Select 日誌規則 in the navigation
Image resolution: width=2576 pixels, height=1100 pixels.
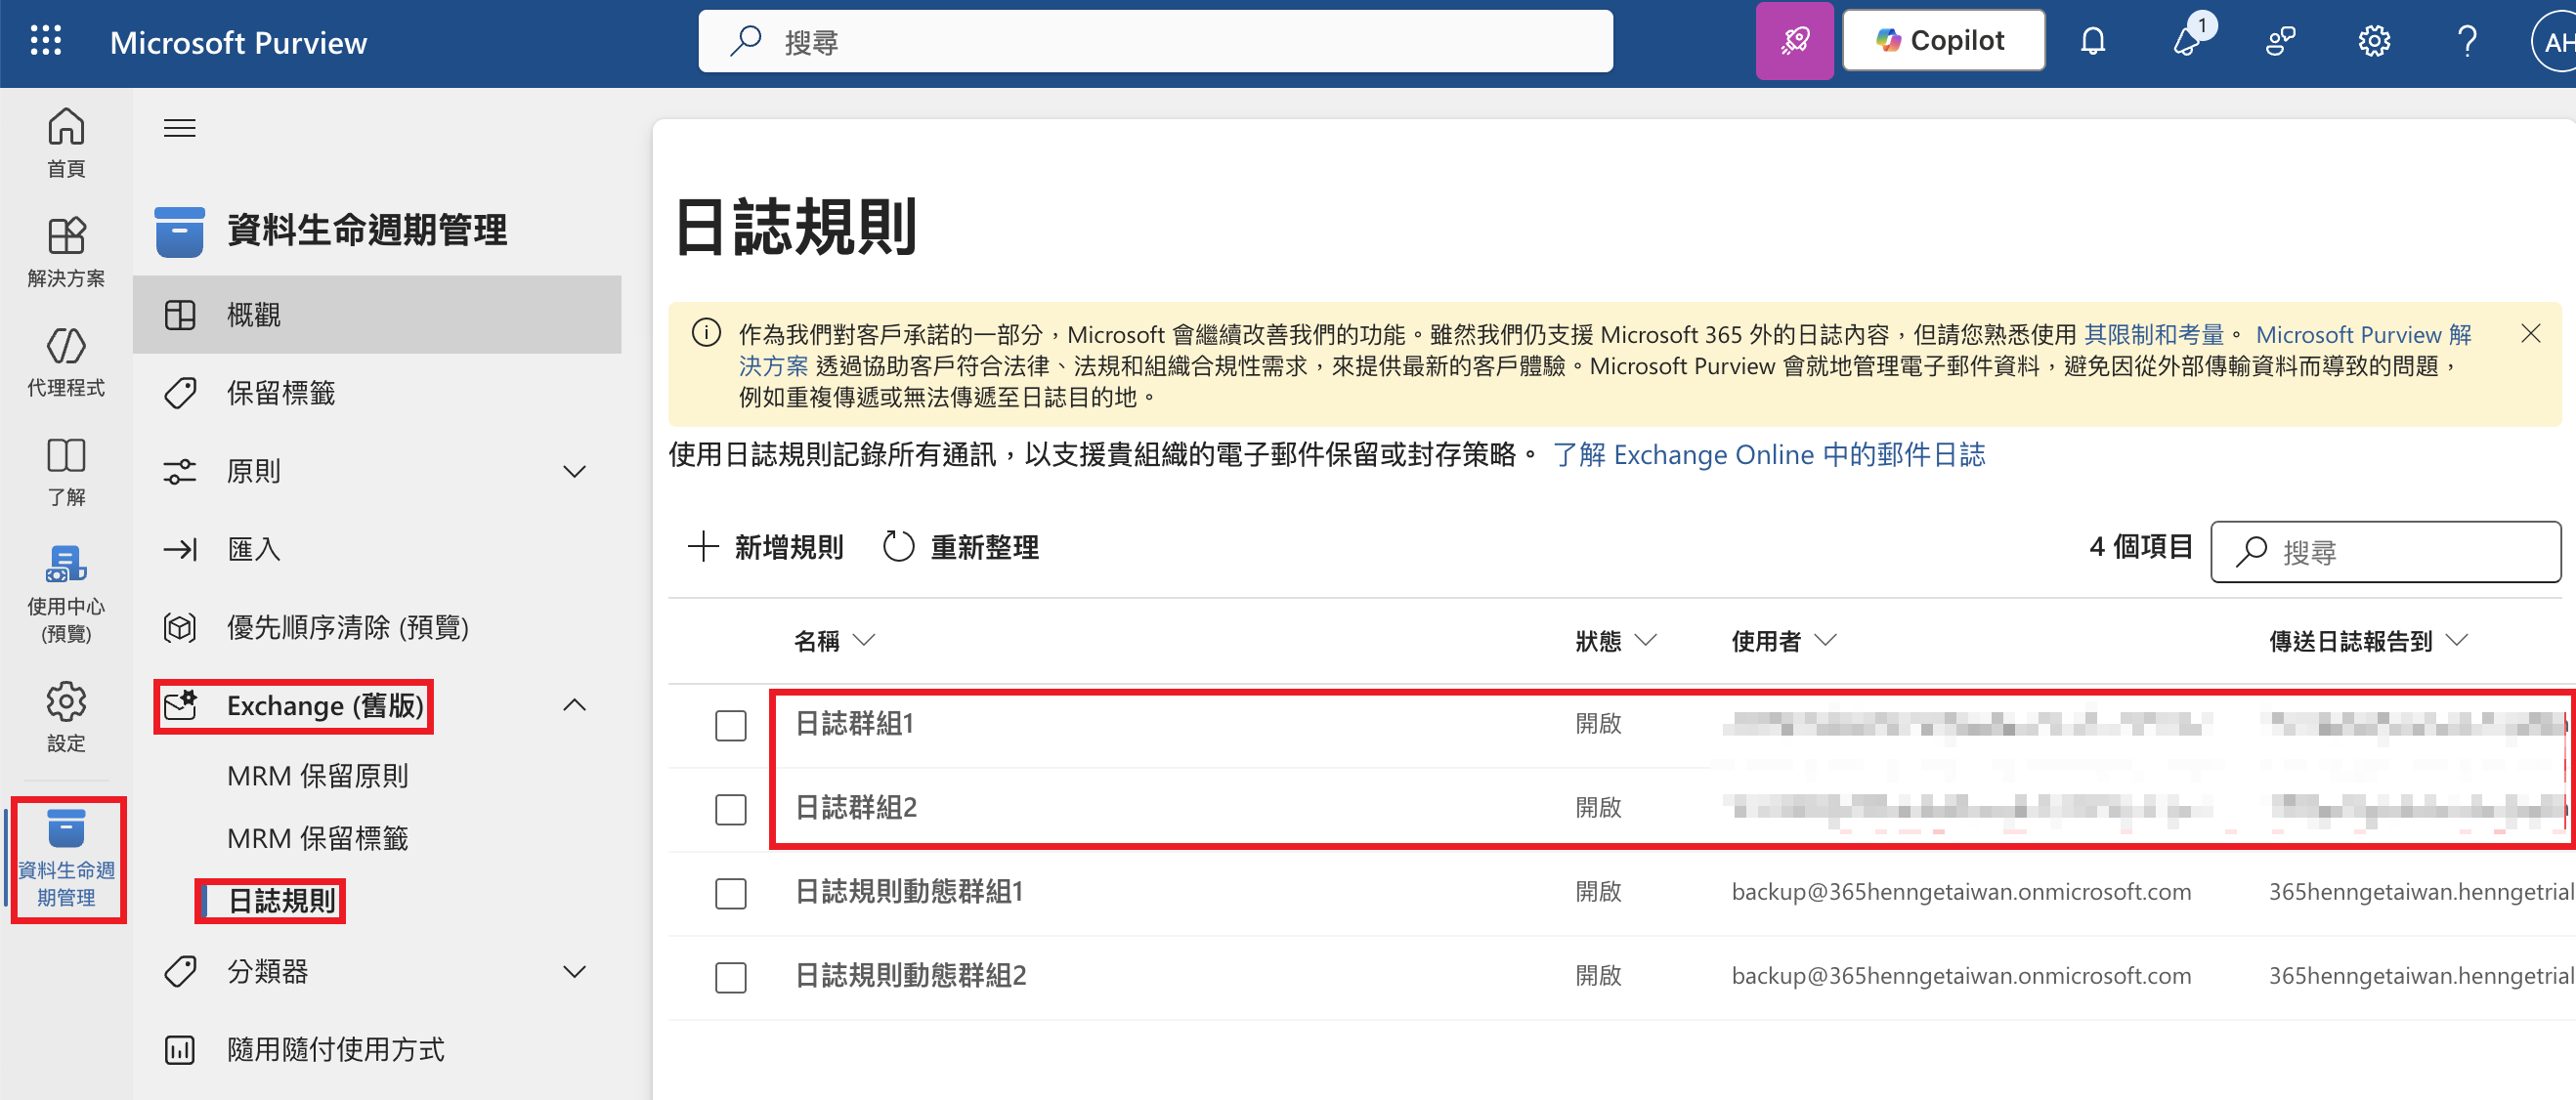281,900
